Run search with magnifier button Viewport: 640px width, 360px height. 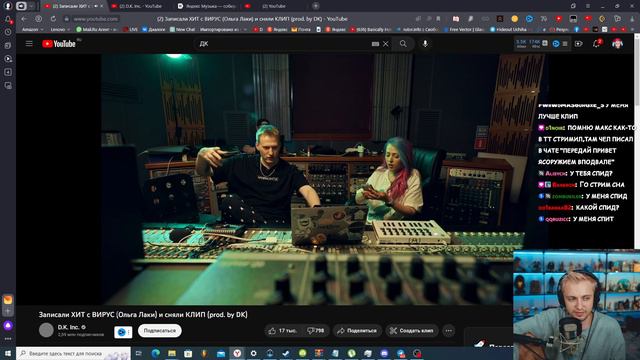pos(403,44)
